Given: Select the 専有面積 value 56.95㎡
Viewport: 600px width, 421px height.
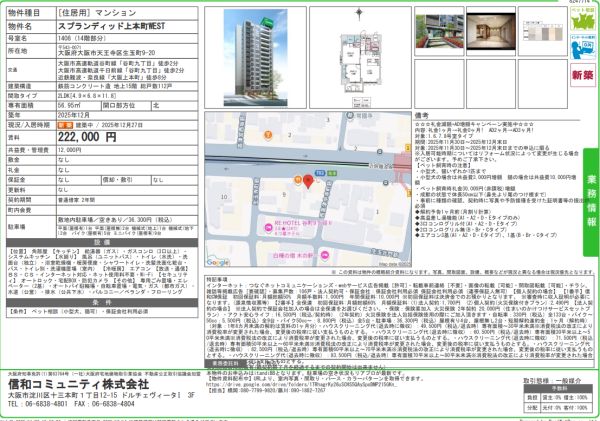Looking at the screenshot, I should click(x=67, y=105).
